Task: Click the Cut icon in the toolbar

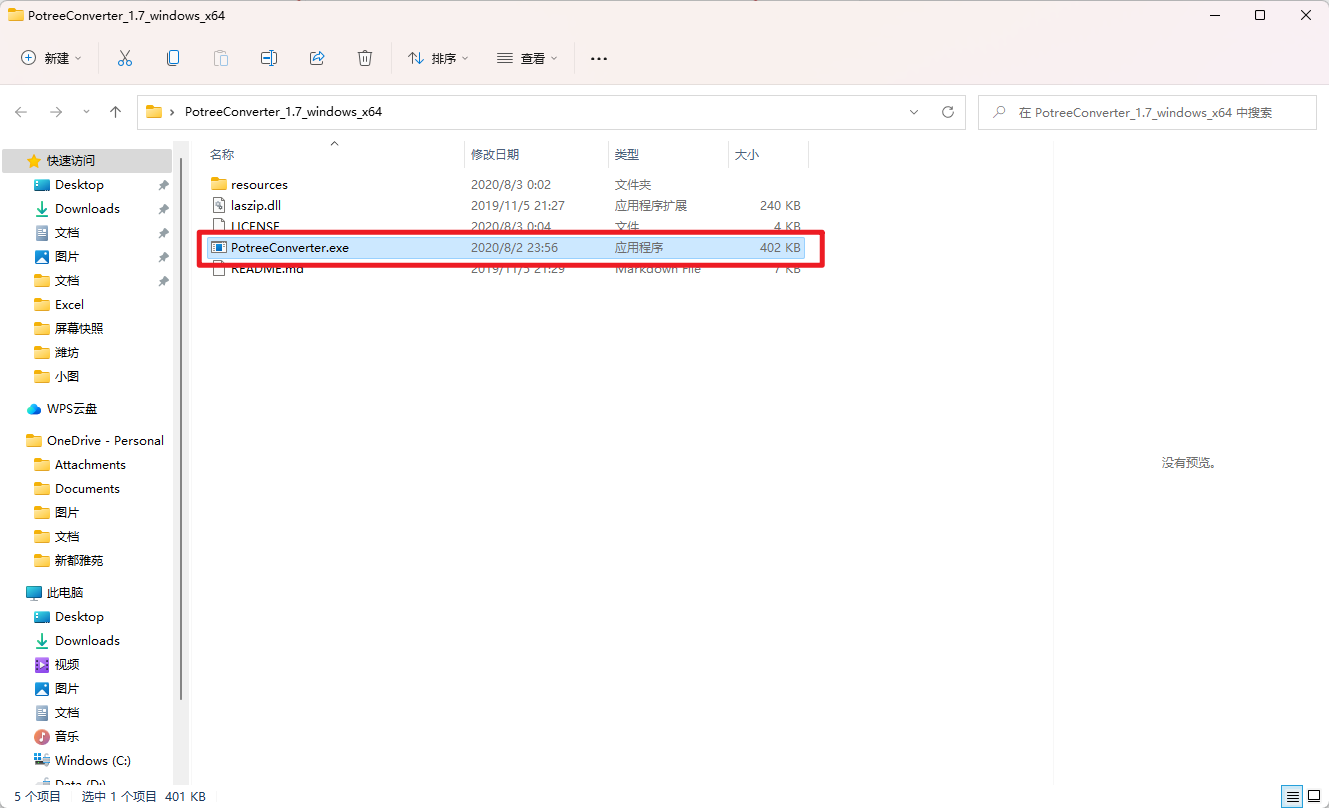Action: pyautogui.click(x=124, y=58)
